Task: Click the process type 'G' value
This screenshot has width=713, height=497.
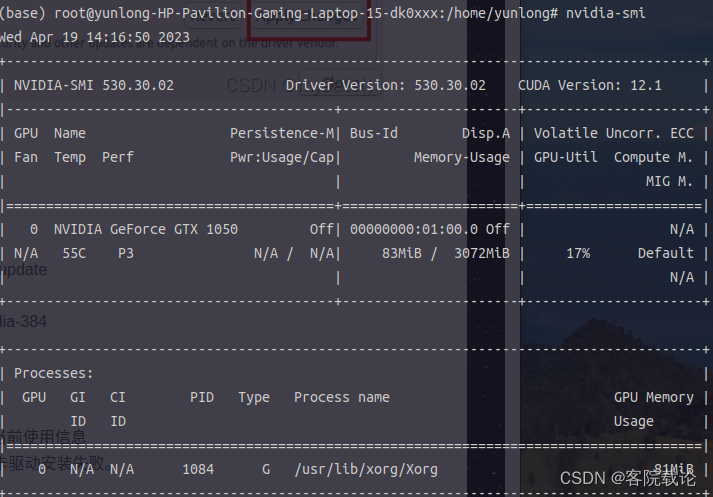Action: 266,469
